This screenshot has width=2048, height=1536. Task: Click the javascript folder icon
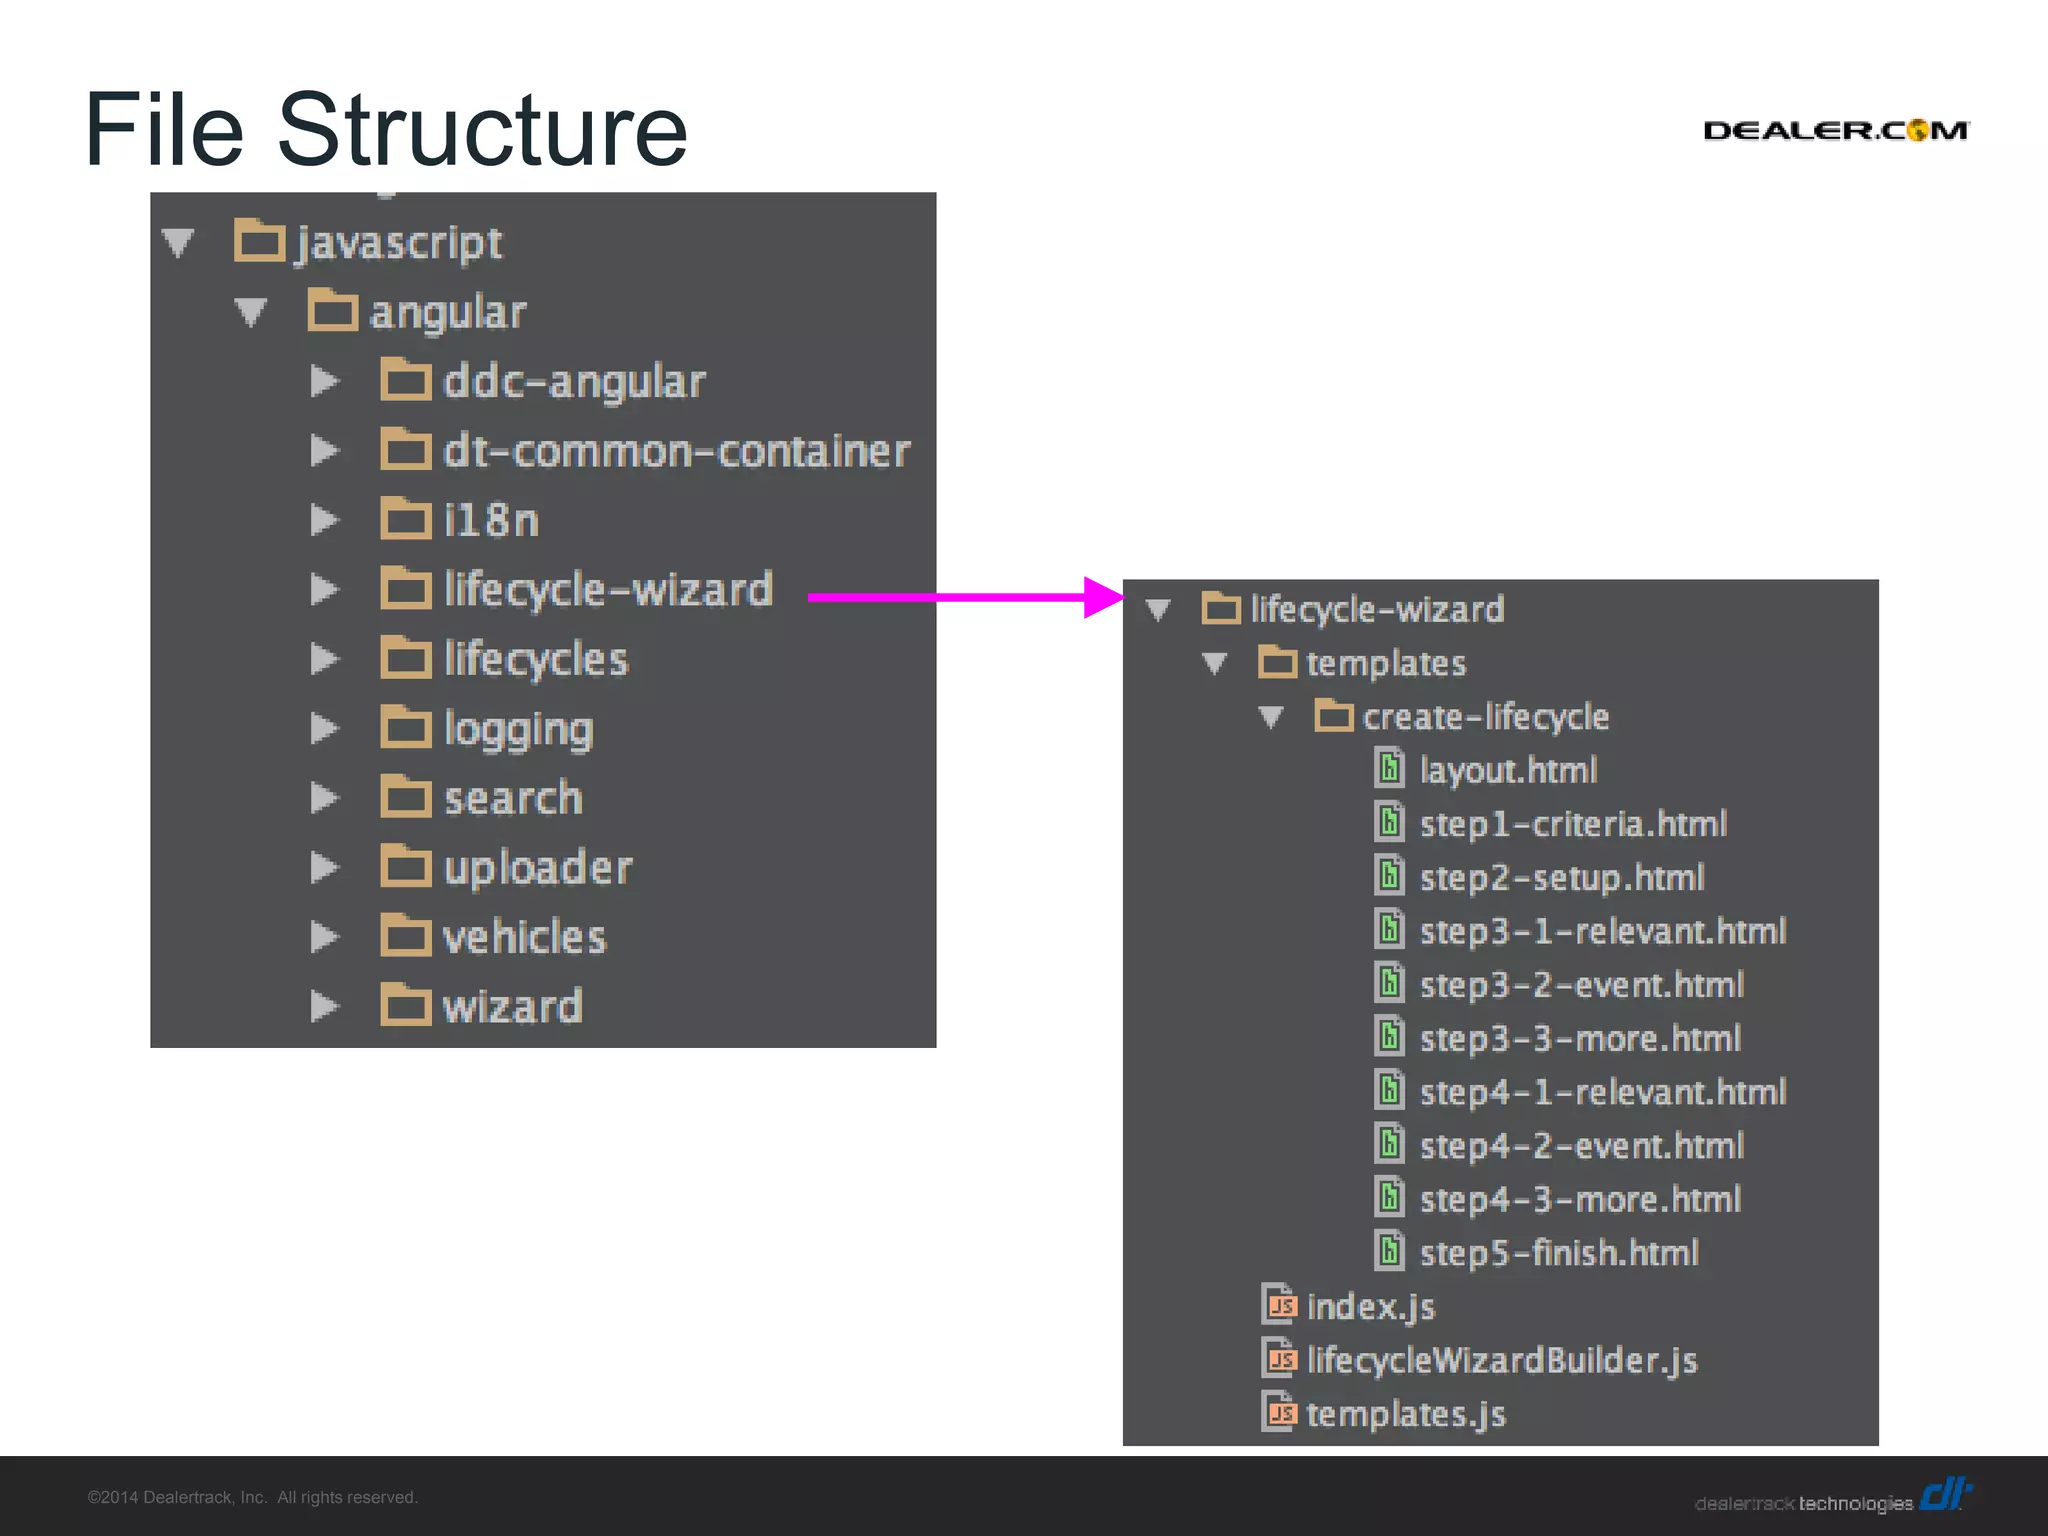tap(260, 240)
